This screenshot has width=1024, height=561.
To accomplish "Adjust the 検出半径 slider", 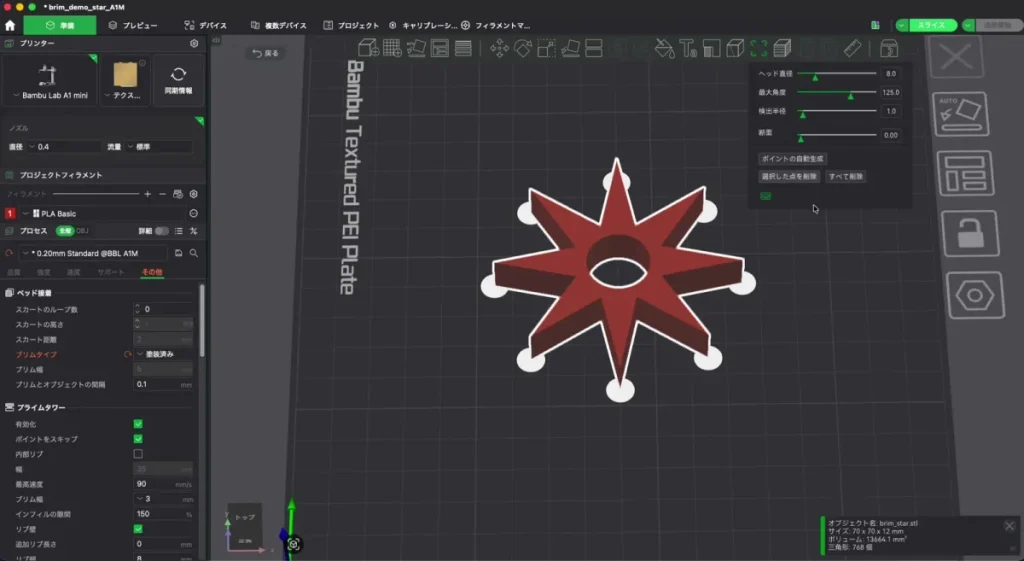I will tap(837, 111).
